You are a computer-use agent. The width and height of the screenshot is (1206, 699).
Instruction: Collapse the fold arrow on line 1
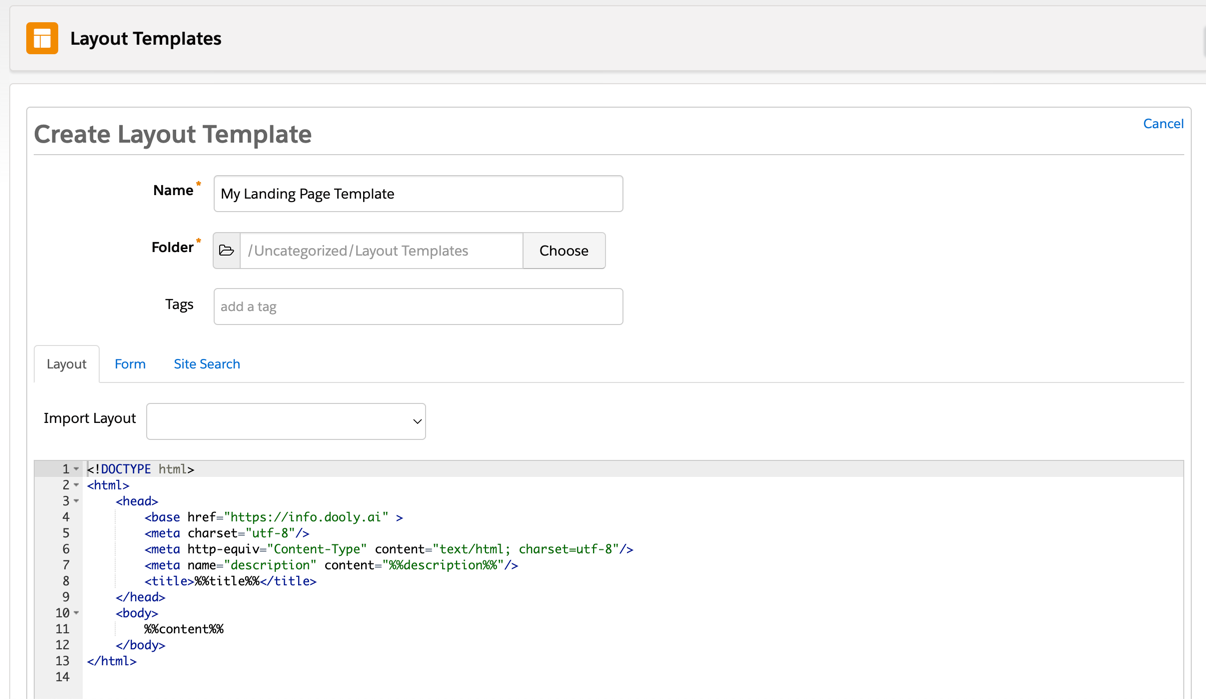pos(77,469)
